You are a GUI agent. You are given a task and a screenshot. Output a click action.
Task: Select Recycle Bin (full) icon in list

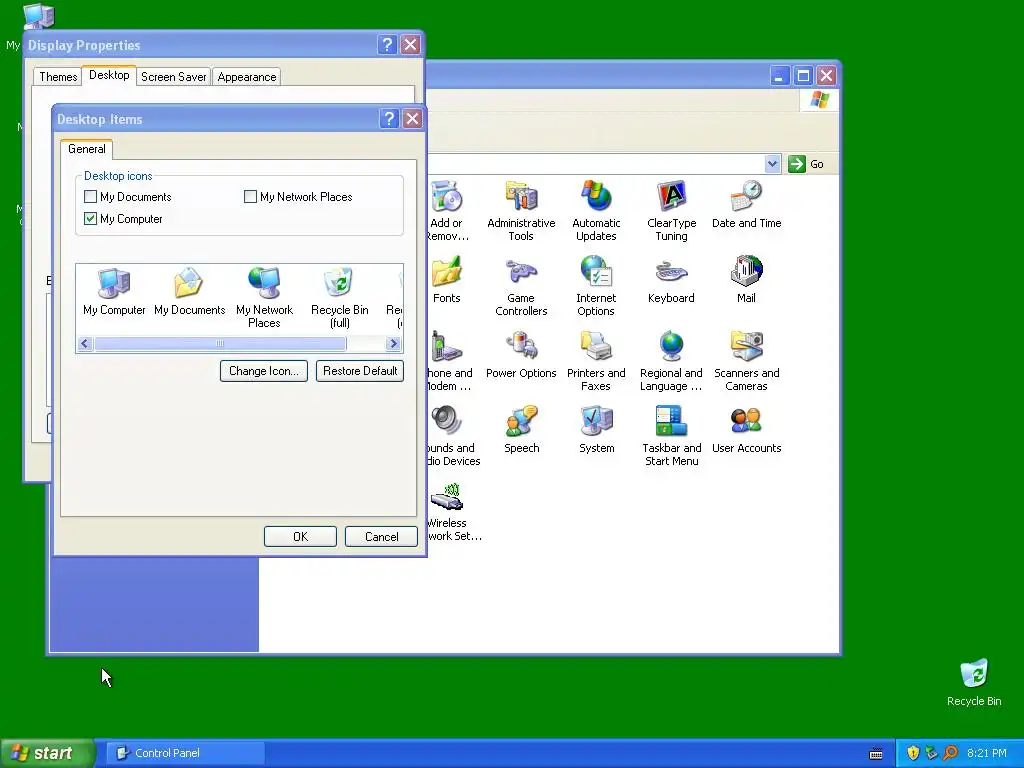[340, 298]
